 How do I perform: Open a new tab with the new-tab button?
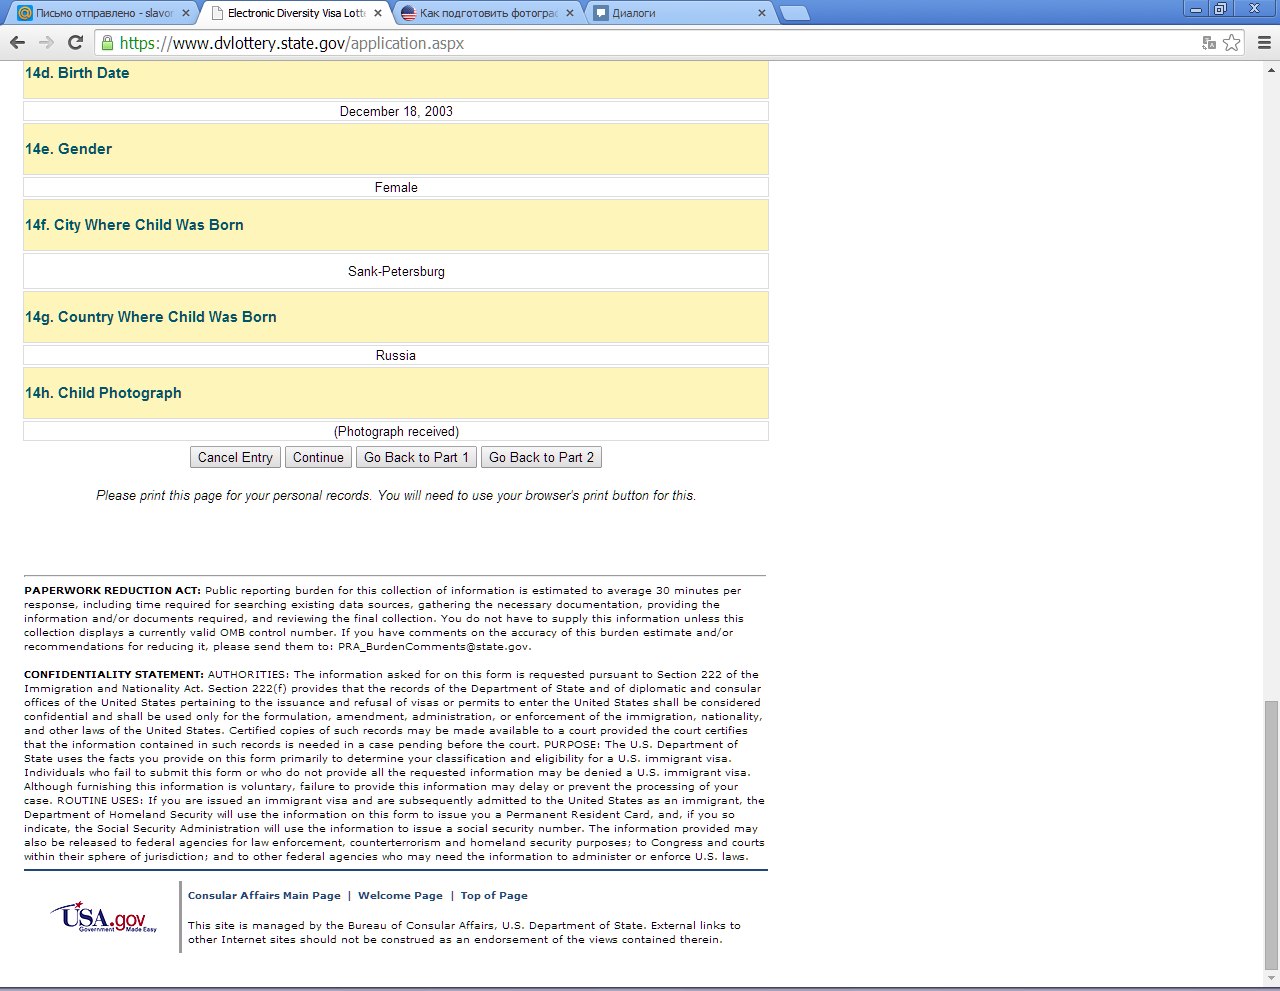794,13
